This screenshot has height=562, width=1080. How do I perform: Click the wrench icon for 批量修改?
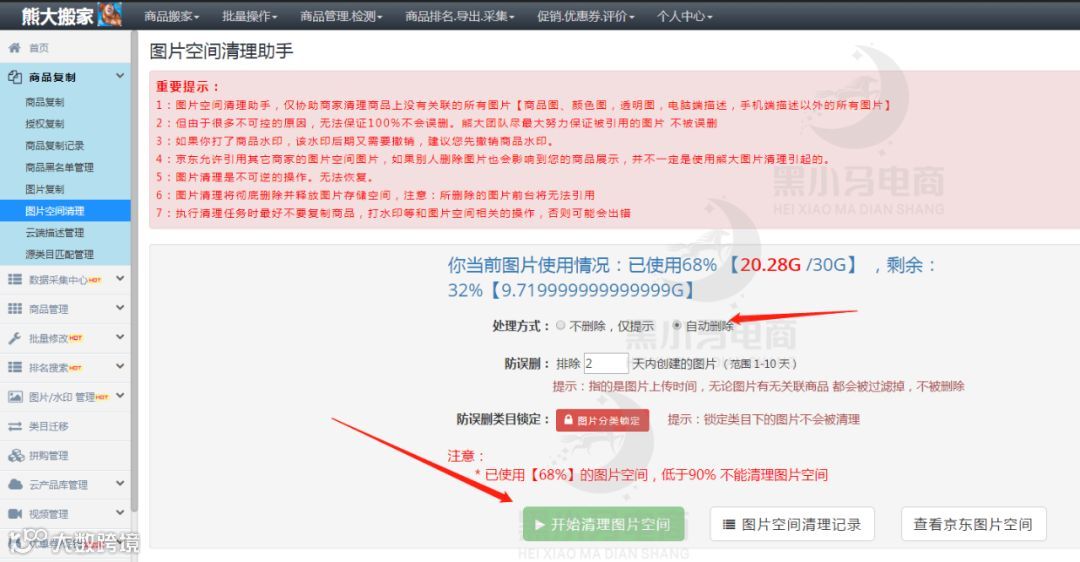tap(14, 338)
